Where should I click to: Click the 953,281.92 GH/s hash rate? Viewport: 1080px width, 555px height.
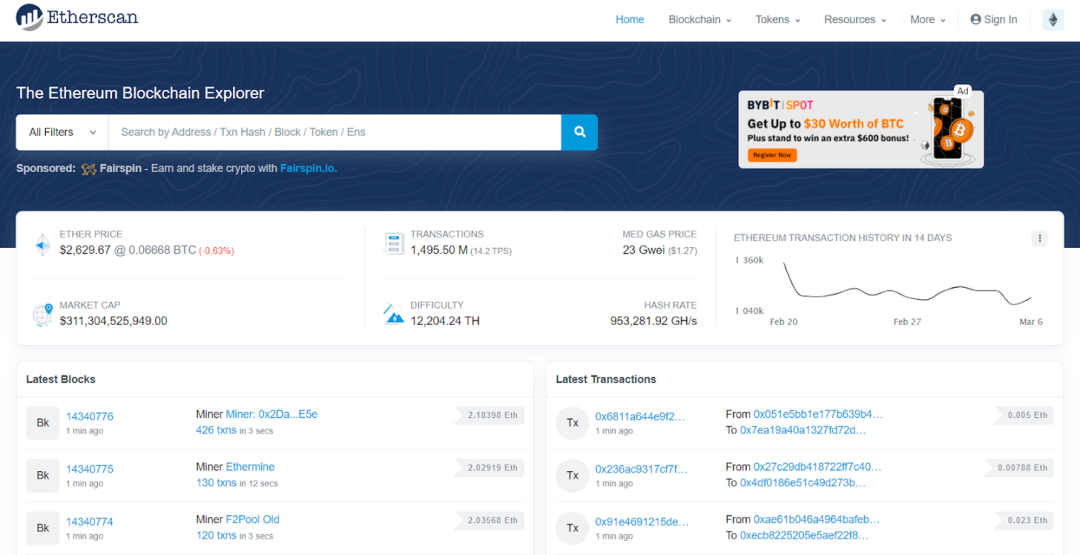[654, 321]
